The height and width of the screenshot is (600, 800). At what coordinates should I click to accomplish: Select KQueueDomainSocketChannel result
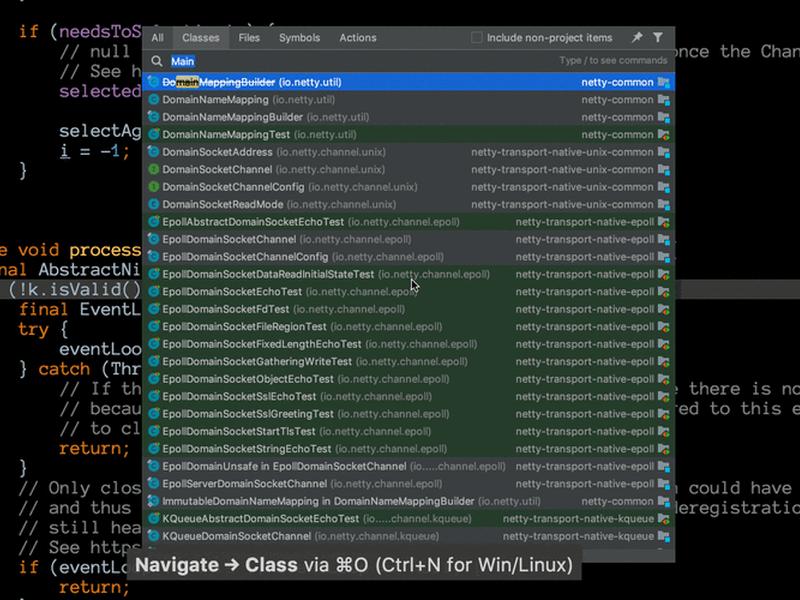coord(408,536)
